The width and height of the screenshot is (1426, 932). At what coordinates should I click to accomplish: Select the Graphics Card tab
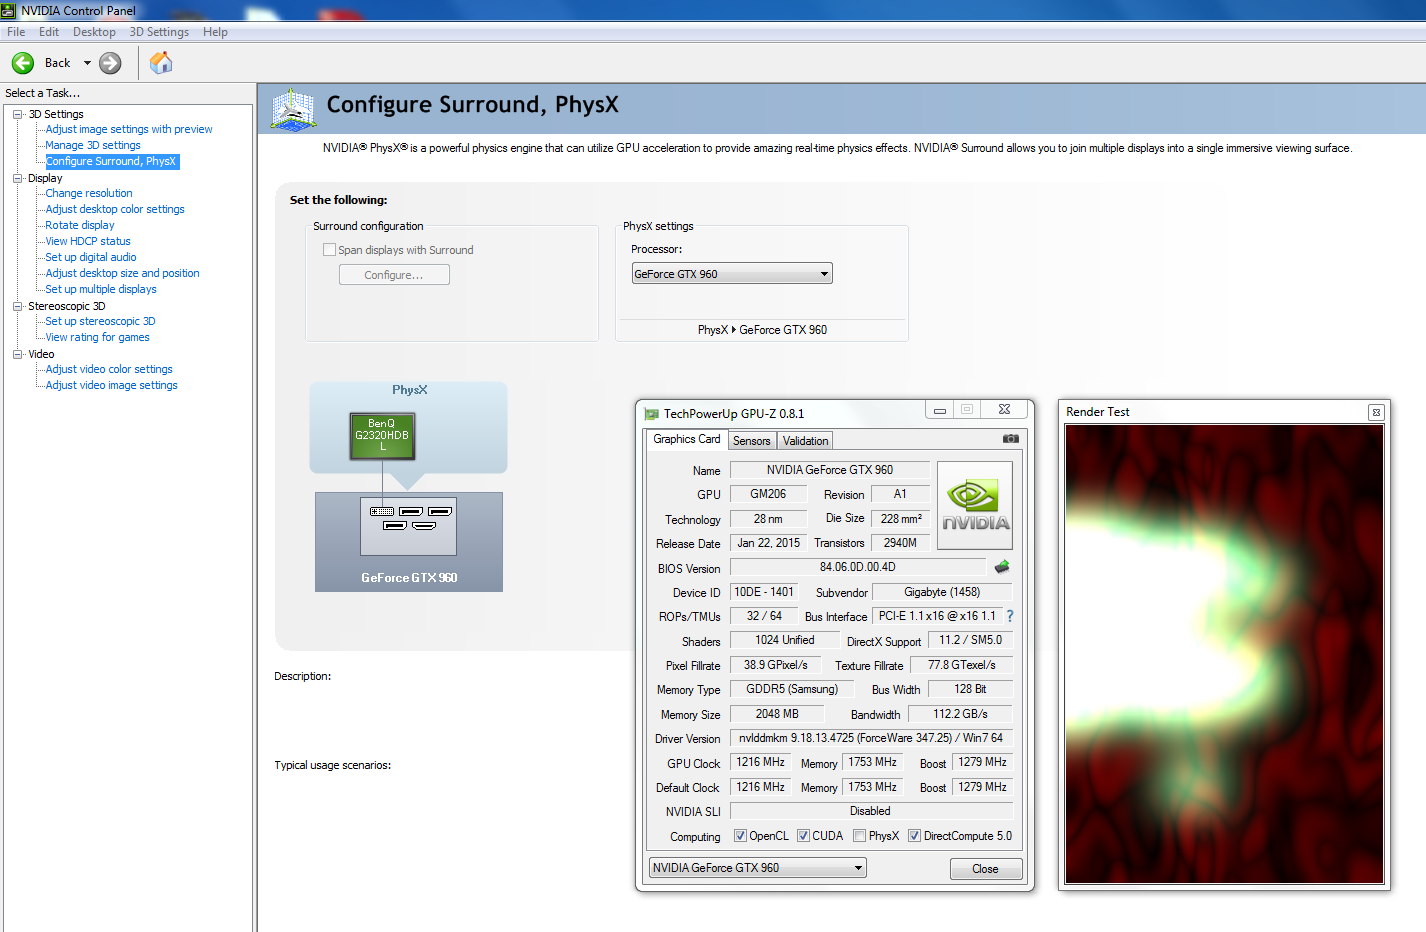[x=686, y=439]
